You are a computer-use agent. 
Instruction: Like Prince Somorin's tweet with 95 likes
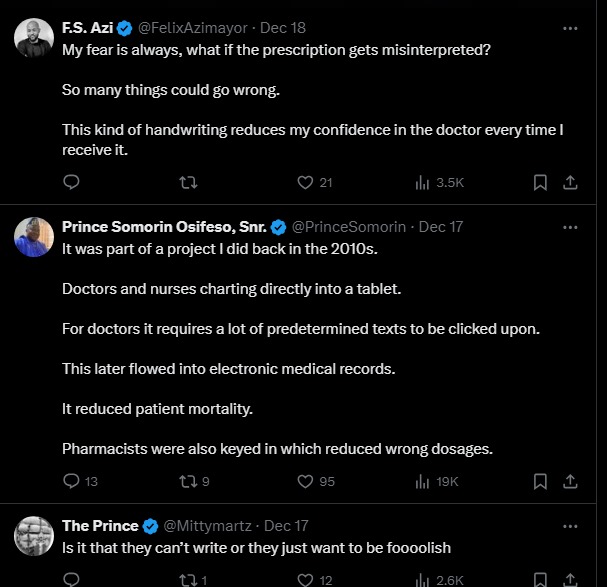pyautogui.click(x=306, y=481)
